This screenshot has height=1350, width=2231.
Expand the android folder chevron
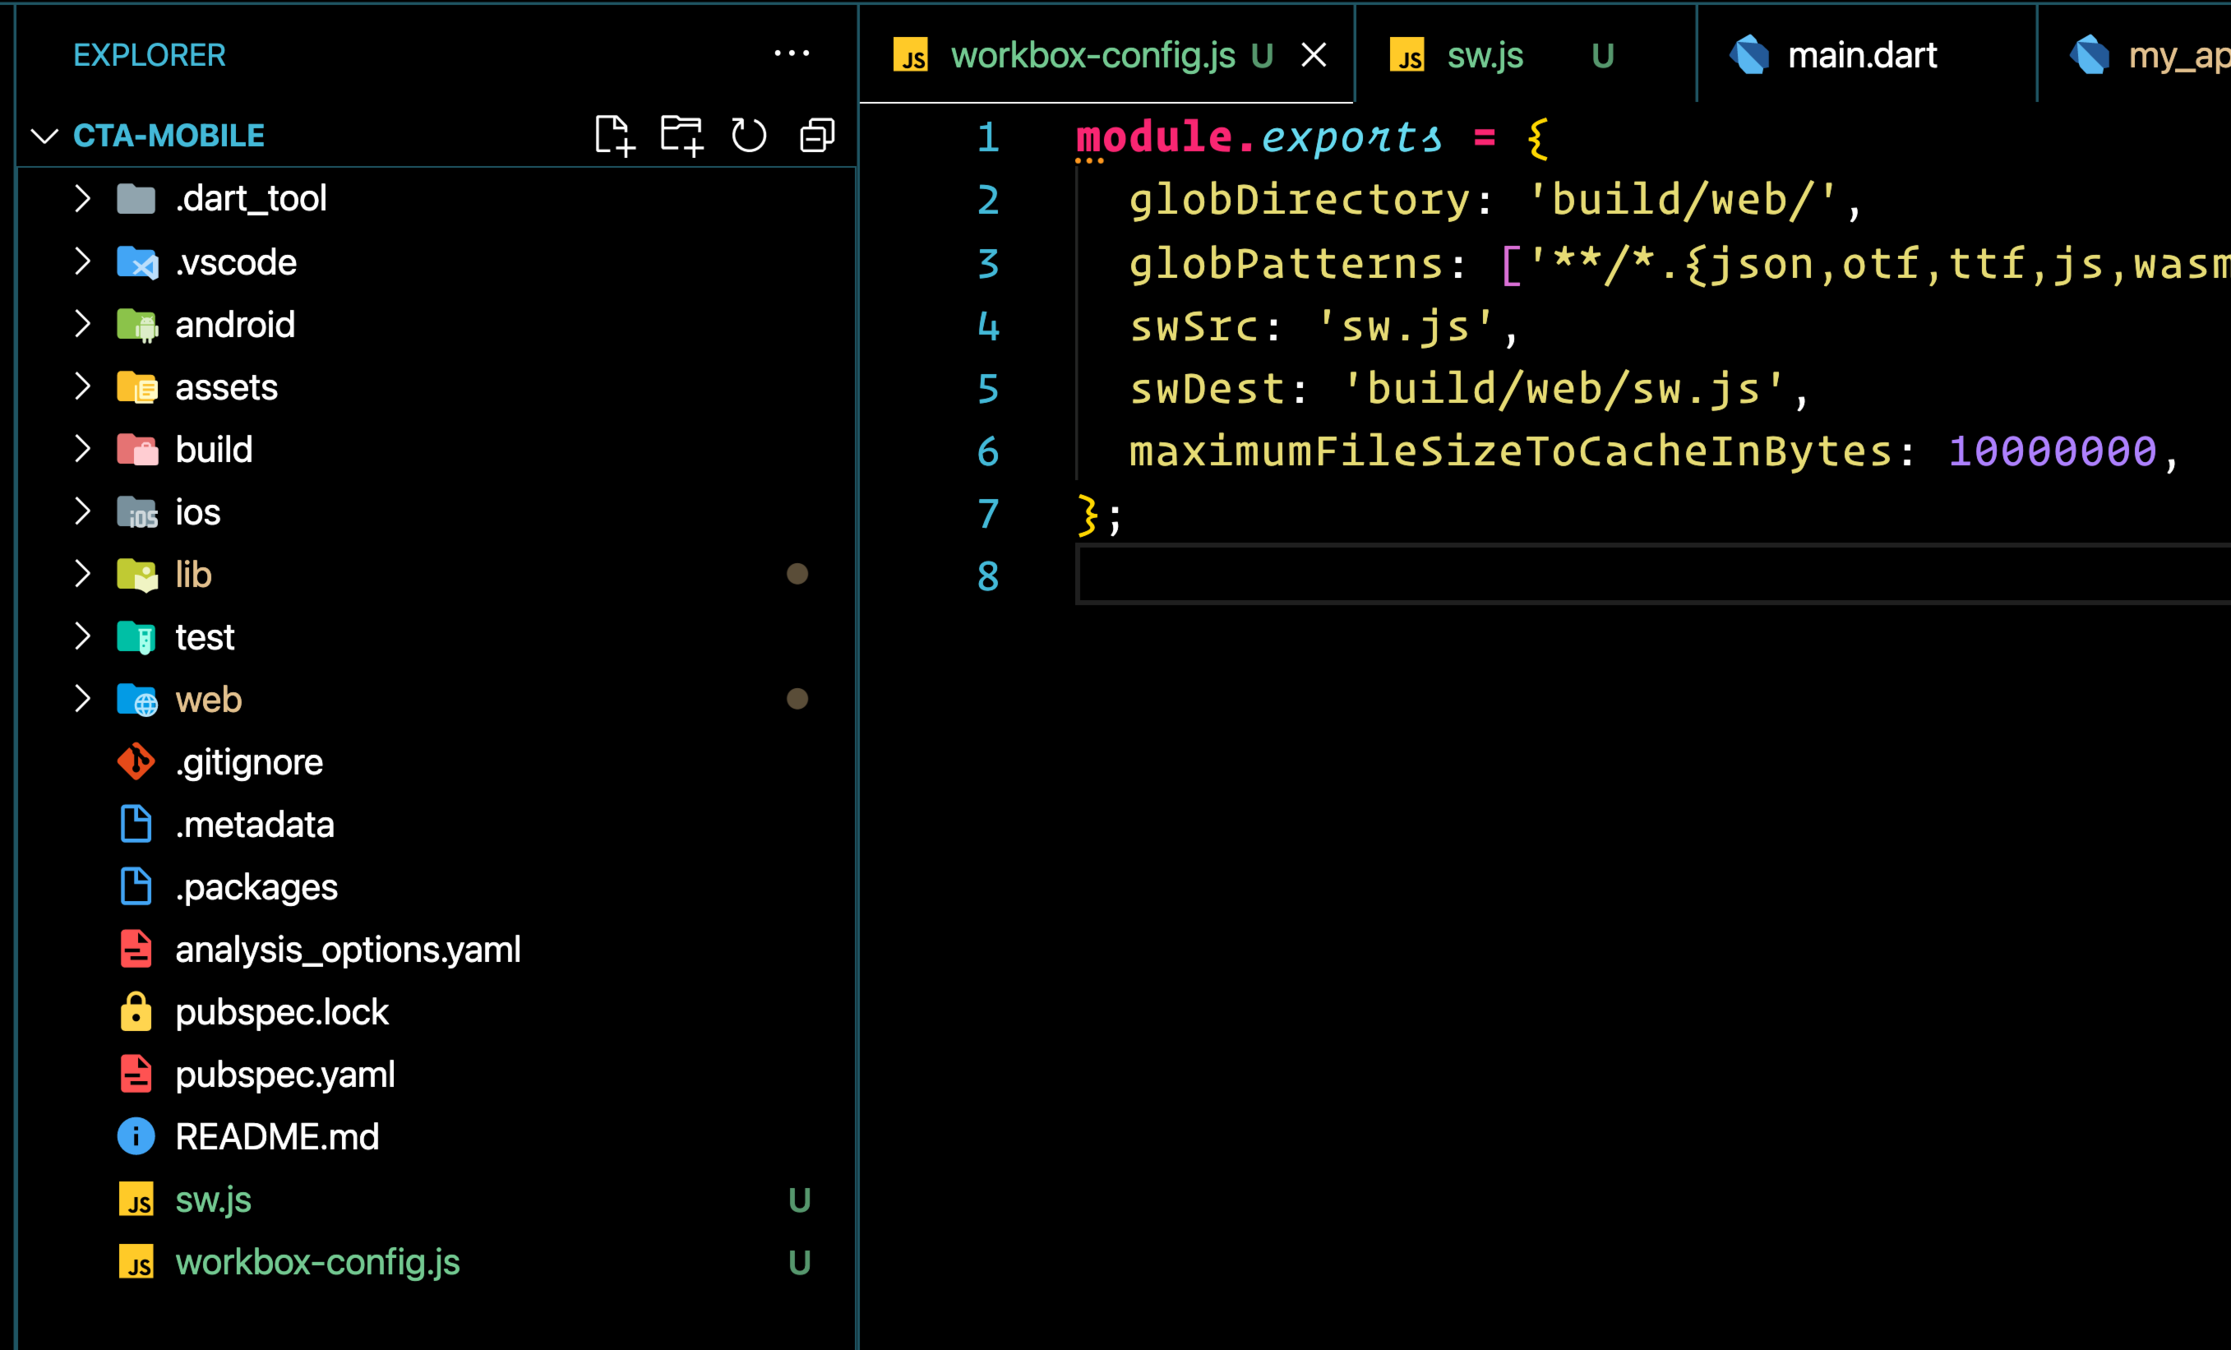point(83,324)
